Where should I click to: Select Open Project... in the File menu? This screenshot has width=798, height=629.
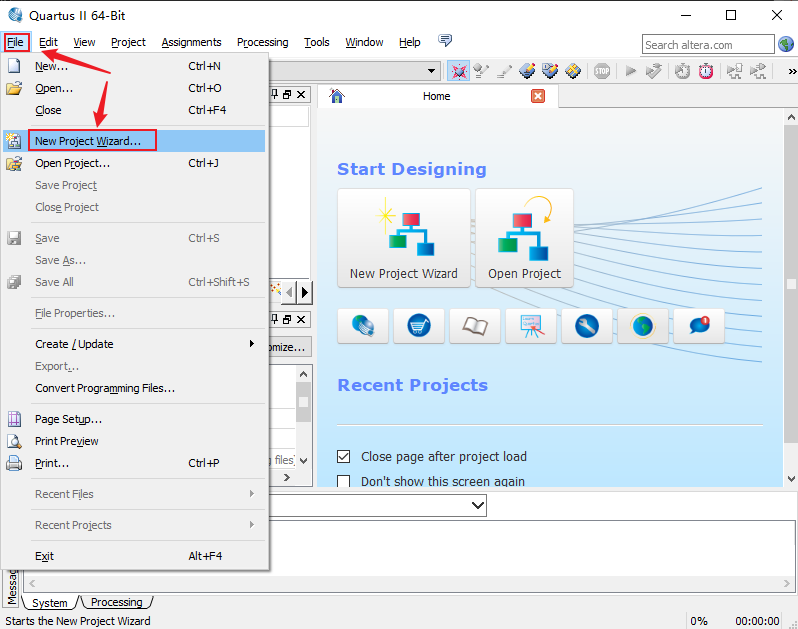tap(134, 163)
